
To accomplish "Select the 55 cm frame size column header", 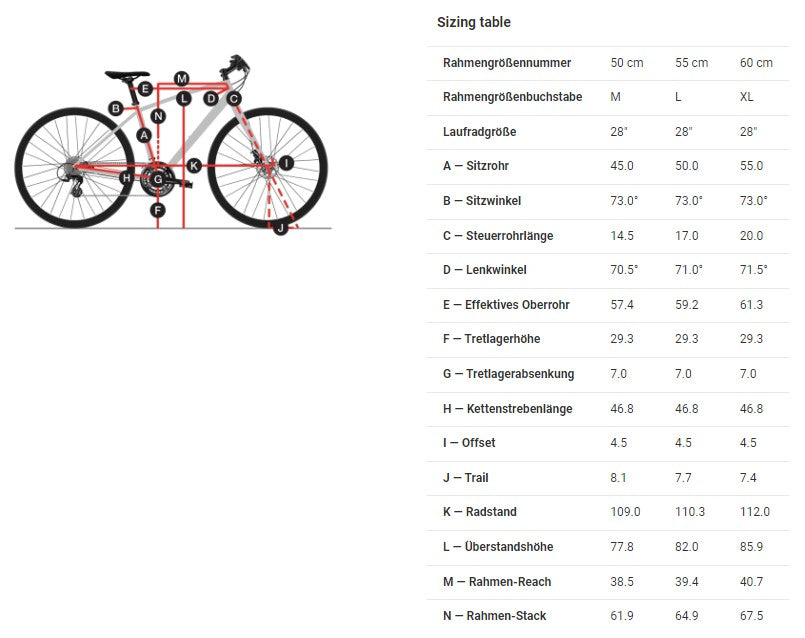I will [692, 63].
